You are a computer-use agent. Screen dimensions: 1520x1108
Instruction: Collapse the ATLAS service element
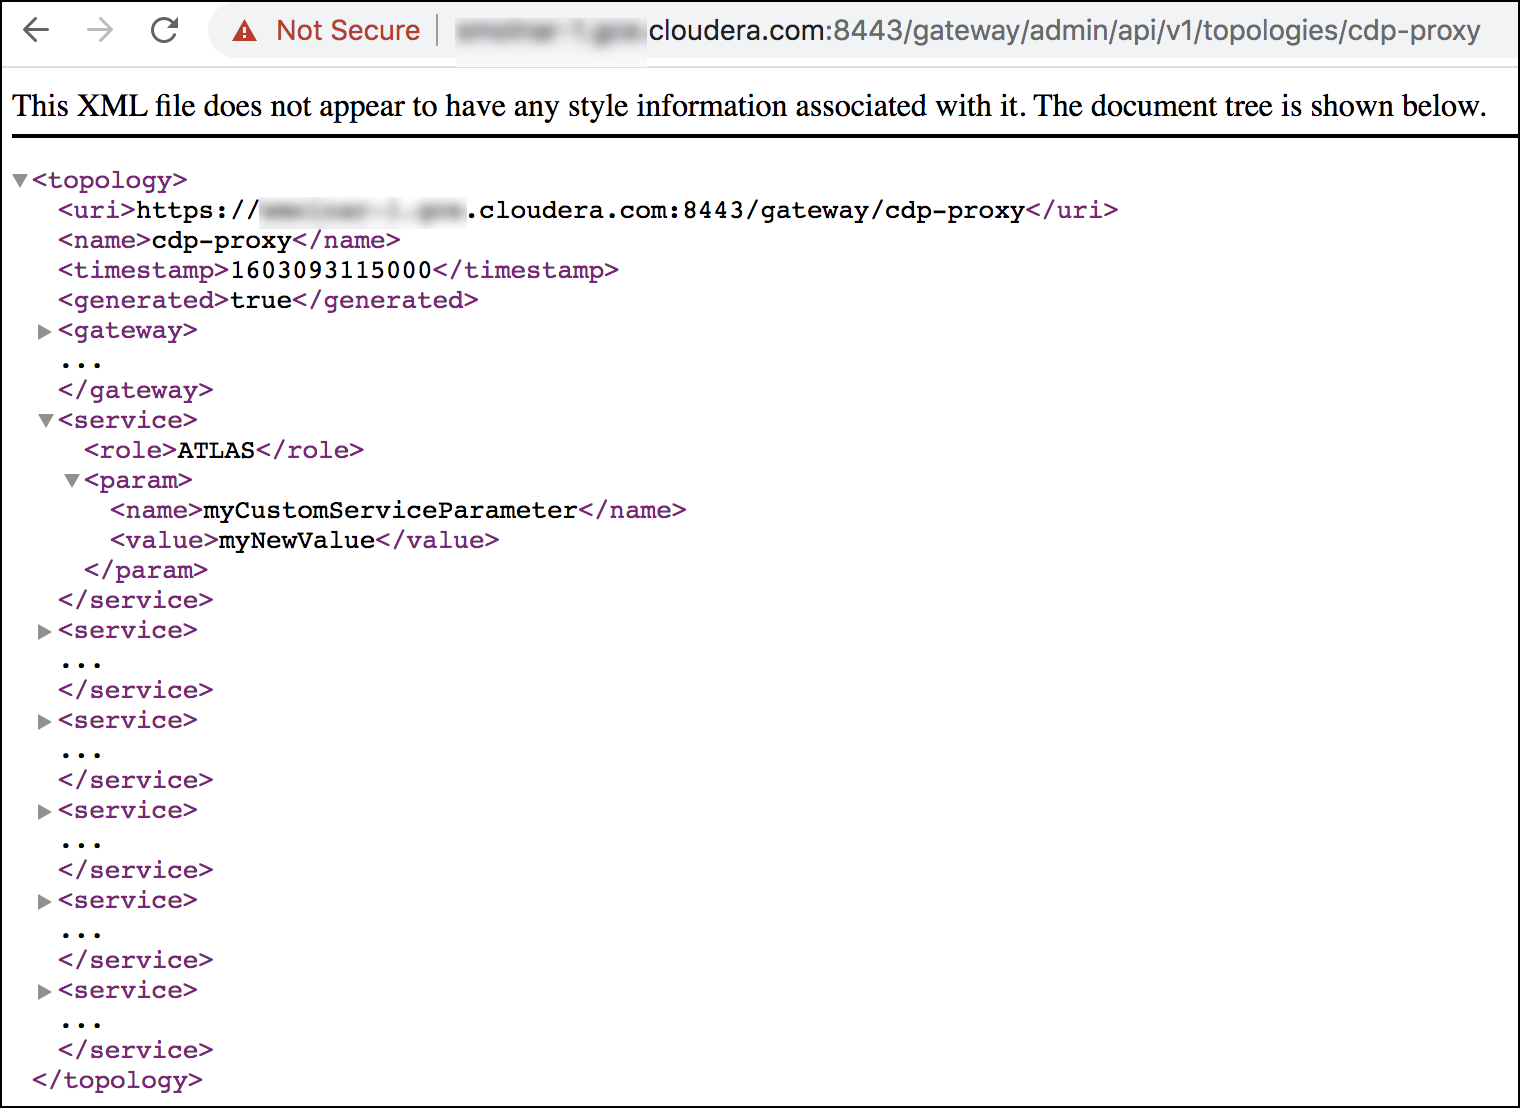click(45, 421)
